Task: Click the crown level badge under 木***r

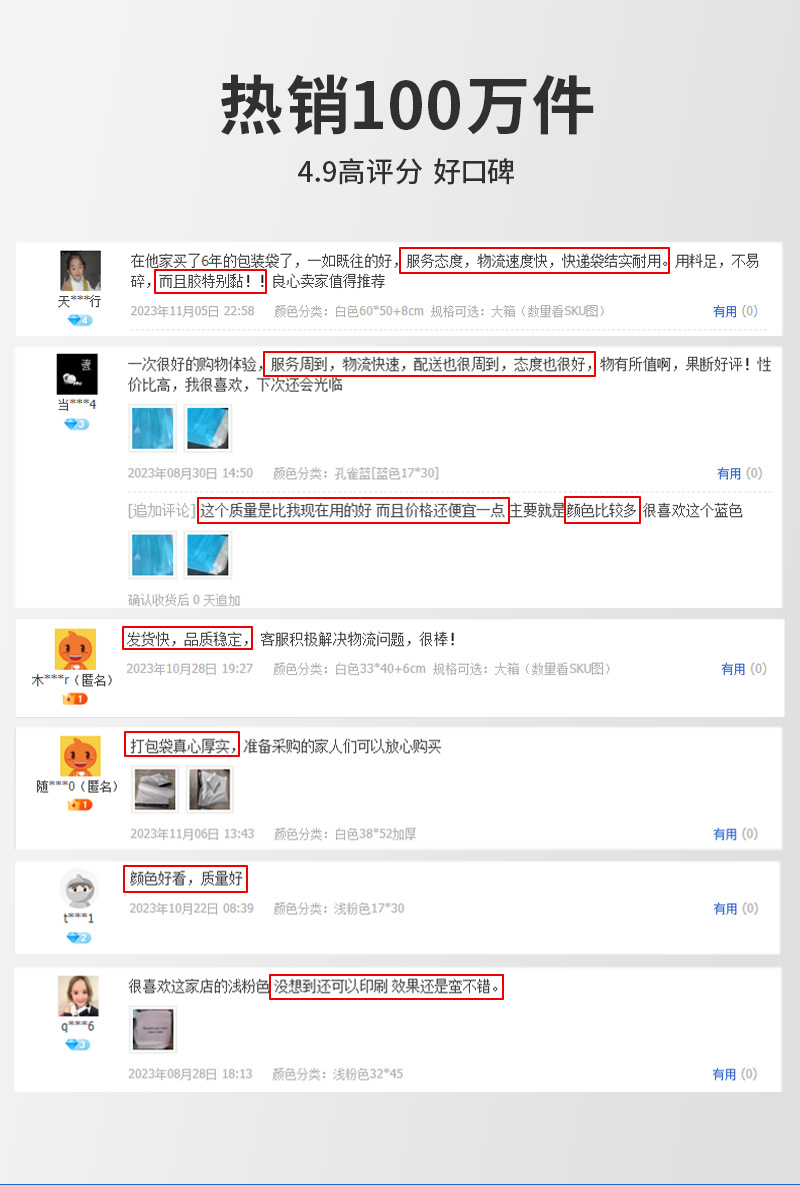Action: click(x=75, y=699)
